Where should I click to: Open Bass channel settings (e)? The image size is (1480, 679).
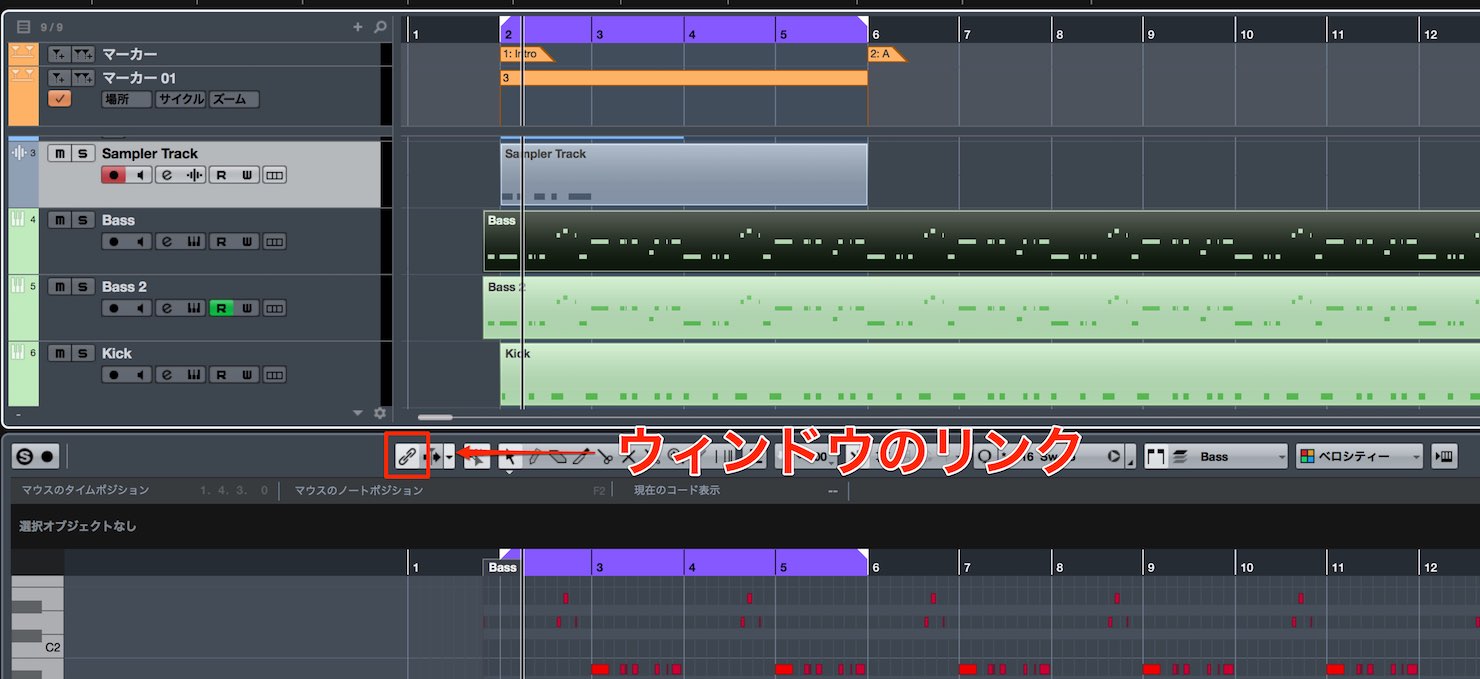click(167, 242)
